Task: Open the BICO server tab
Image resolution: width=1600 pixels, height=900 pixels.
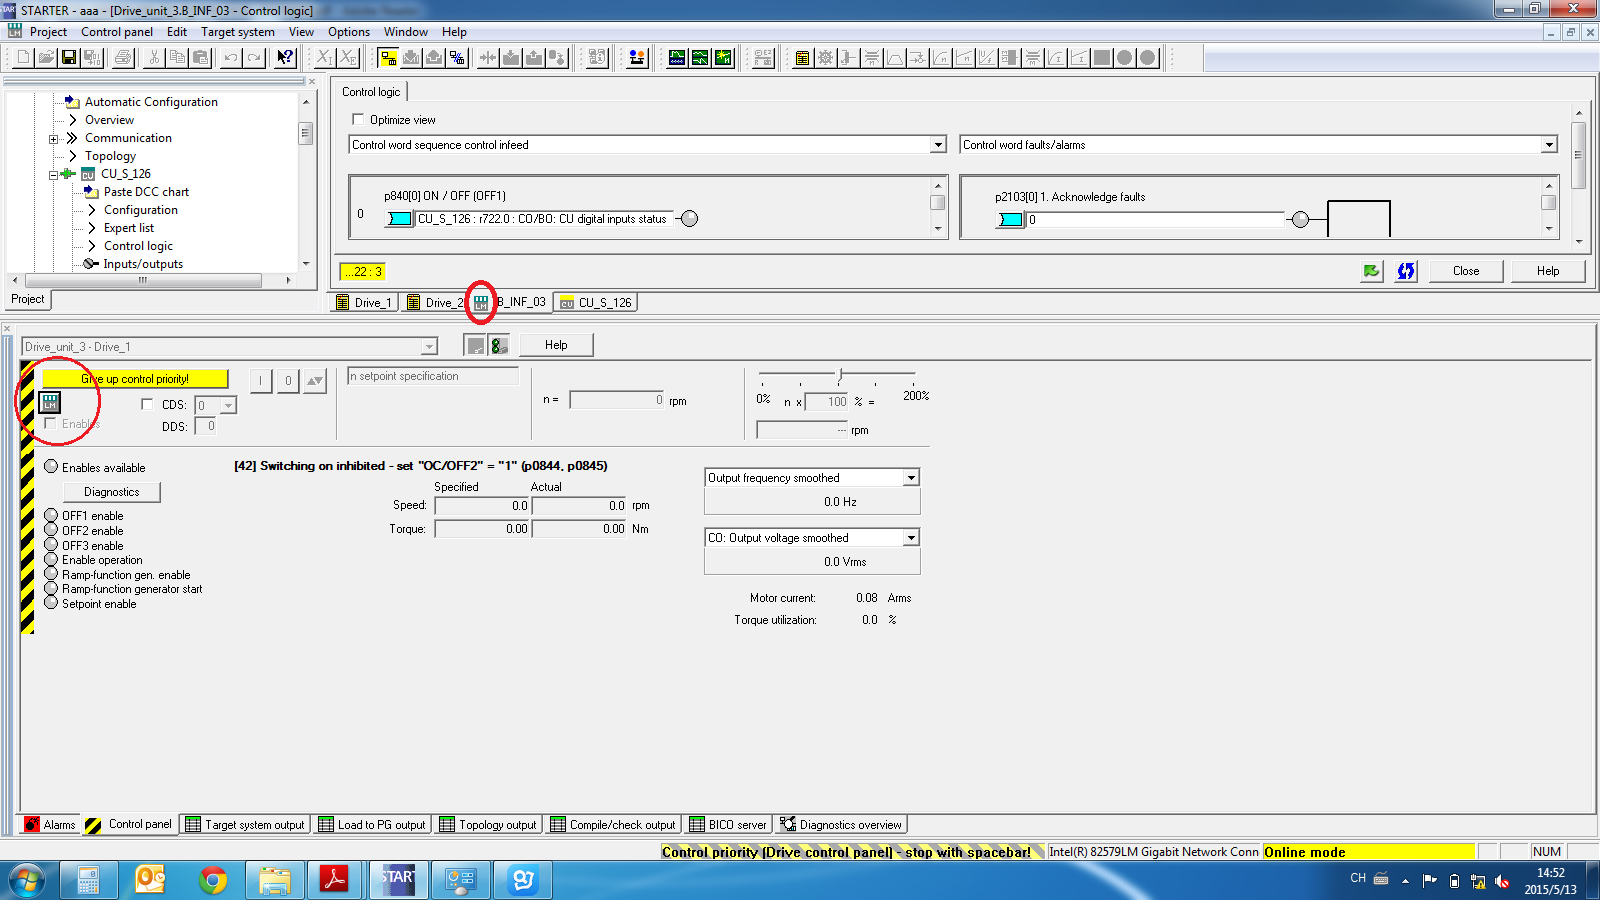Action: click(x=728, y=825)
